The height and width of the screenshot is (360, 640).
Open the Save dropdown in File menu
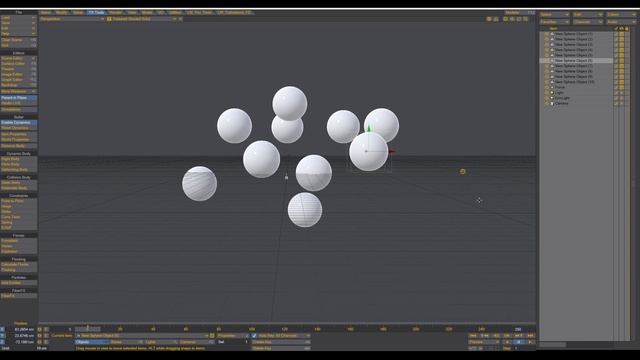[x=19, y=23]
